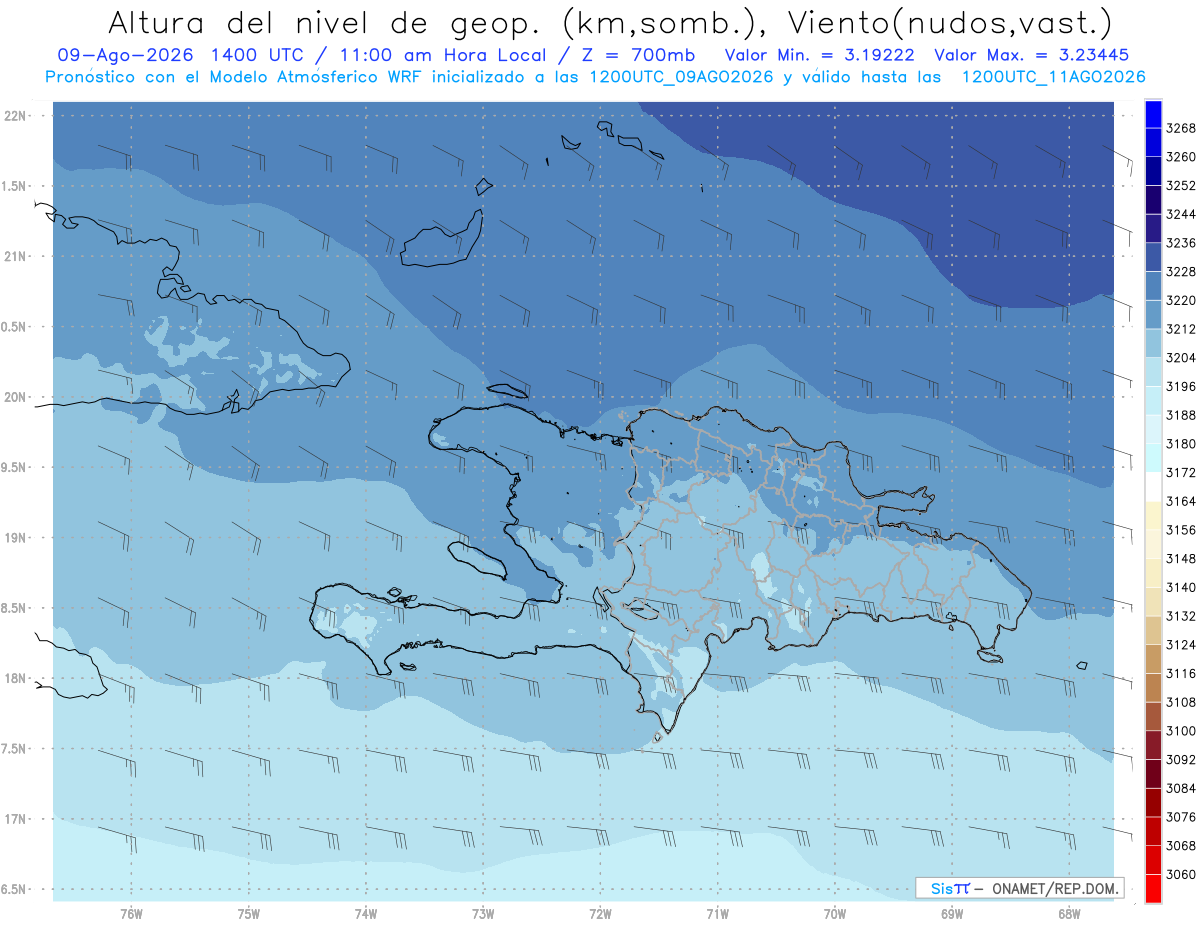
Task: Click the white swatch between 3172 and 3164
Action: (1153, 487)
